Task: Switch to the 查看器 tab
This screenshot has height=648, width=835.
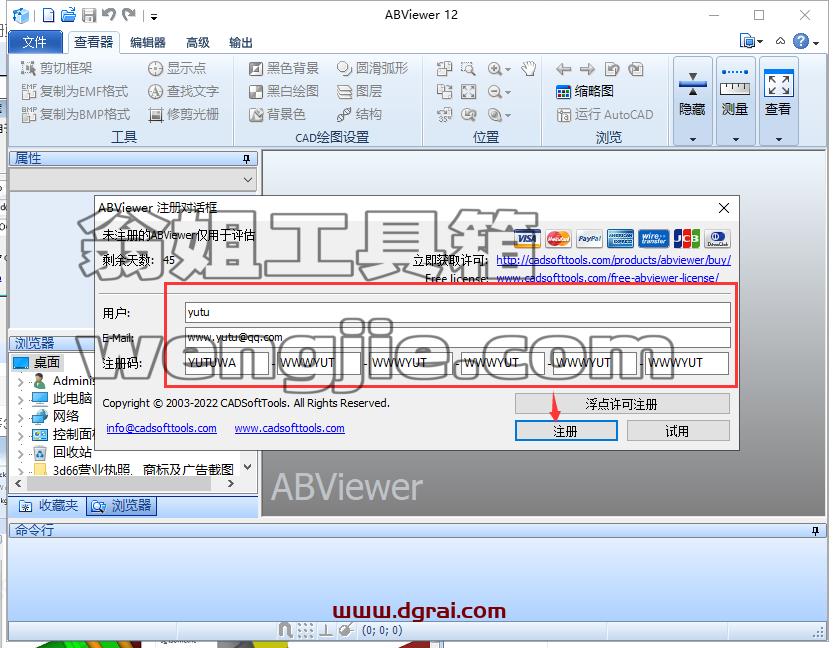Action: [93, 42]
